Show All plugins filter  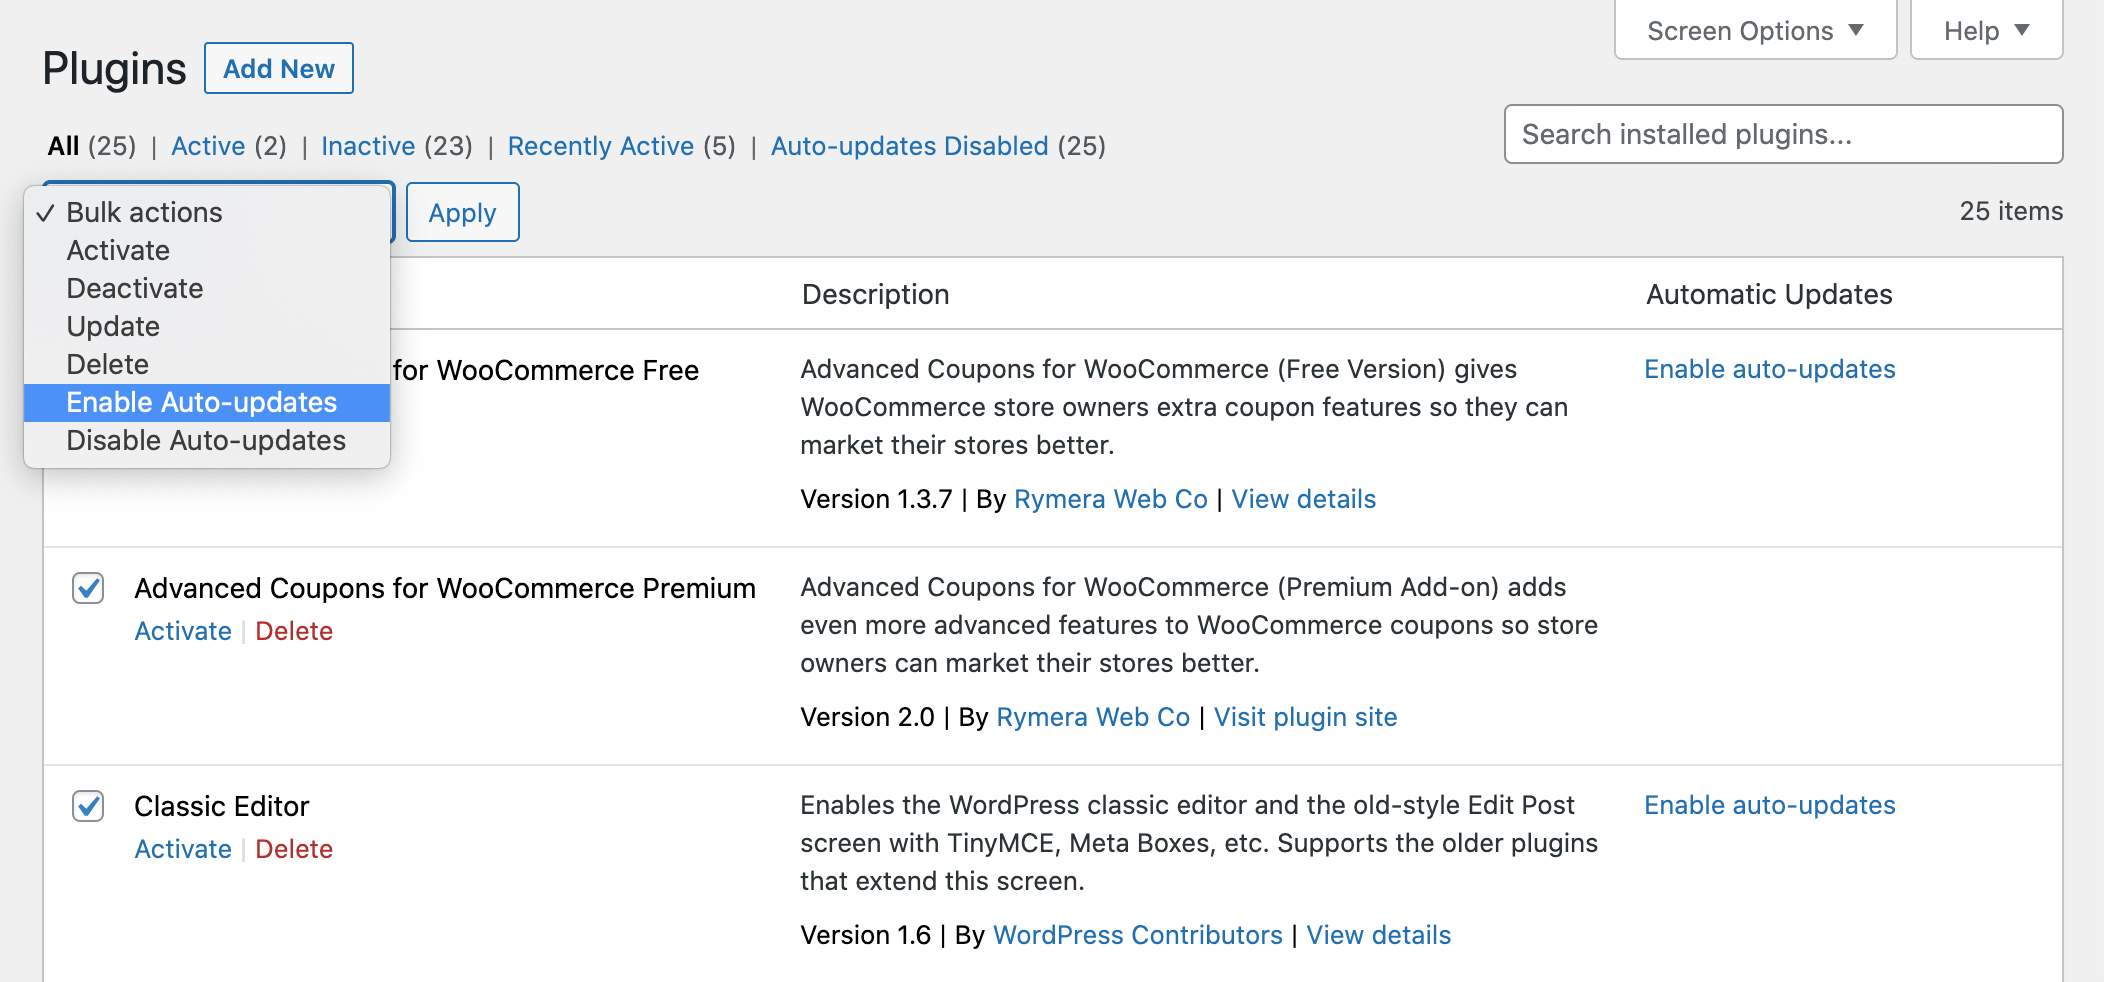coord(63,146)
